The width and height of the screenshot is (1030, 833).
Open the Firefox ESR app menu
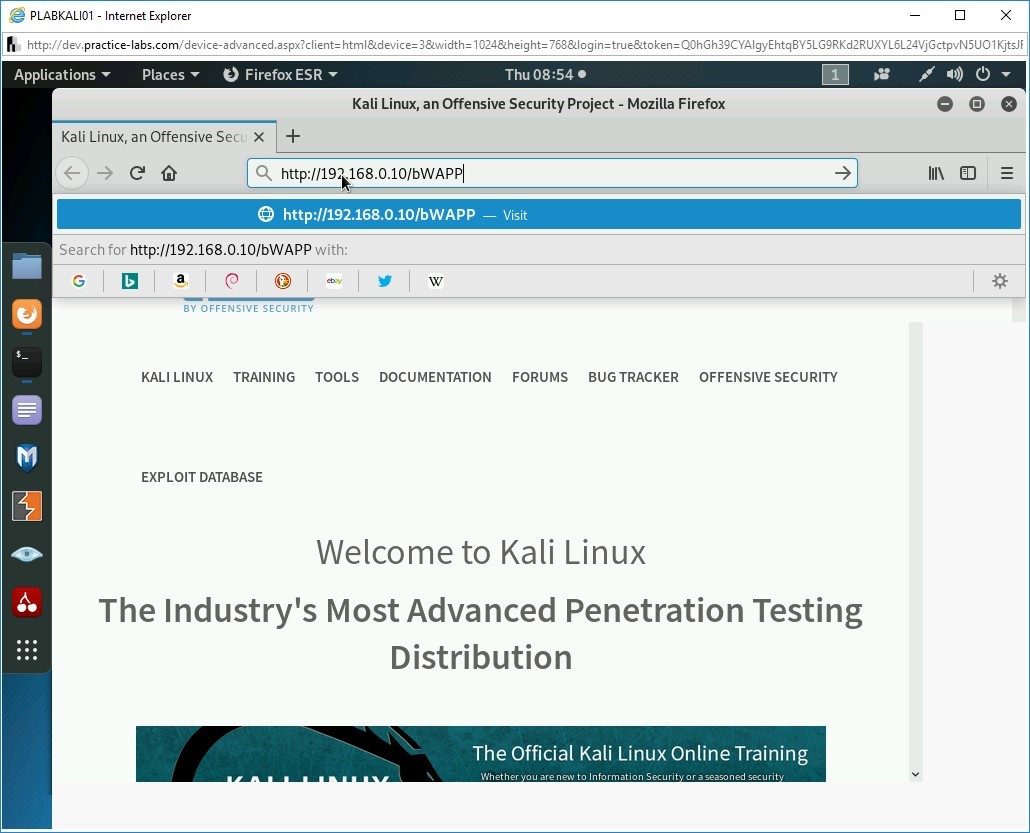pyautogui.click(x=280, y=75)
